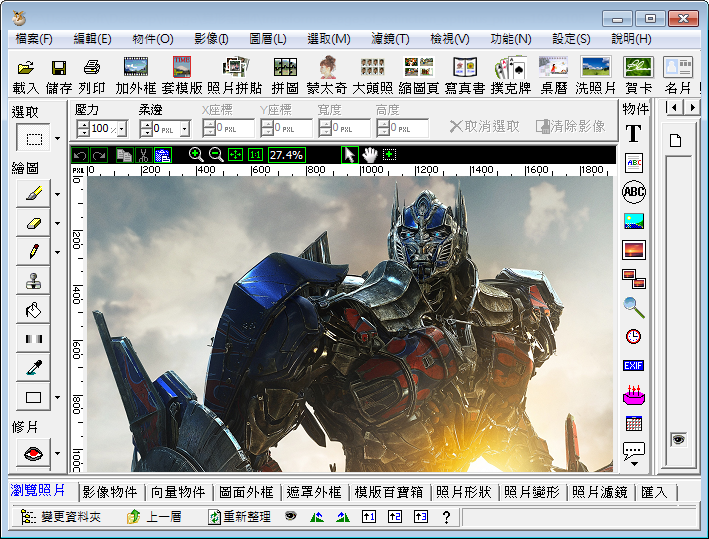Click the 儲存 save floppy icon
This screenshot has width=709, height=539.
click(x=59, y=68)
